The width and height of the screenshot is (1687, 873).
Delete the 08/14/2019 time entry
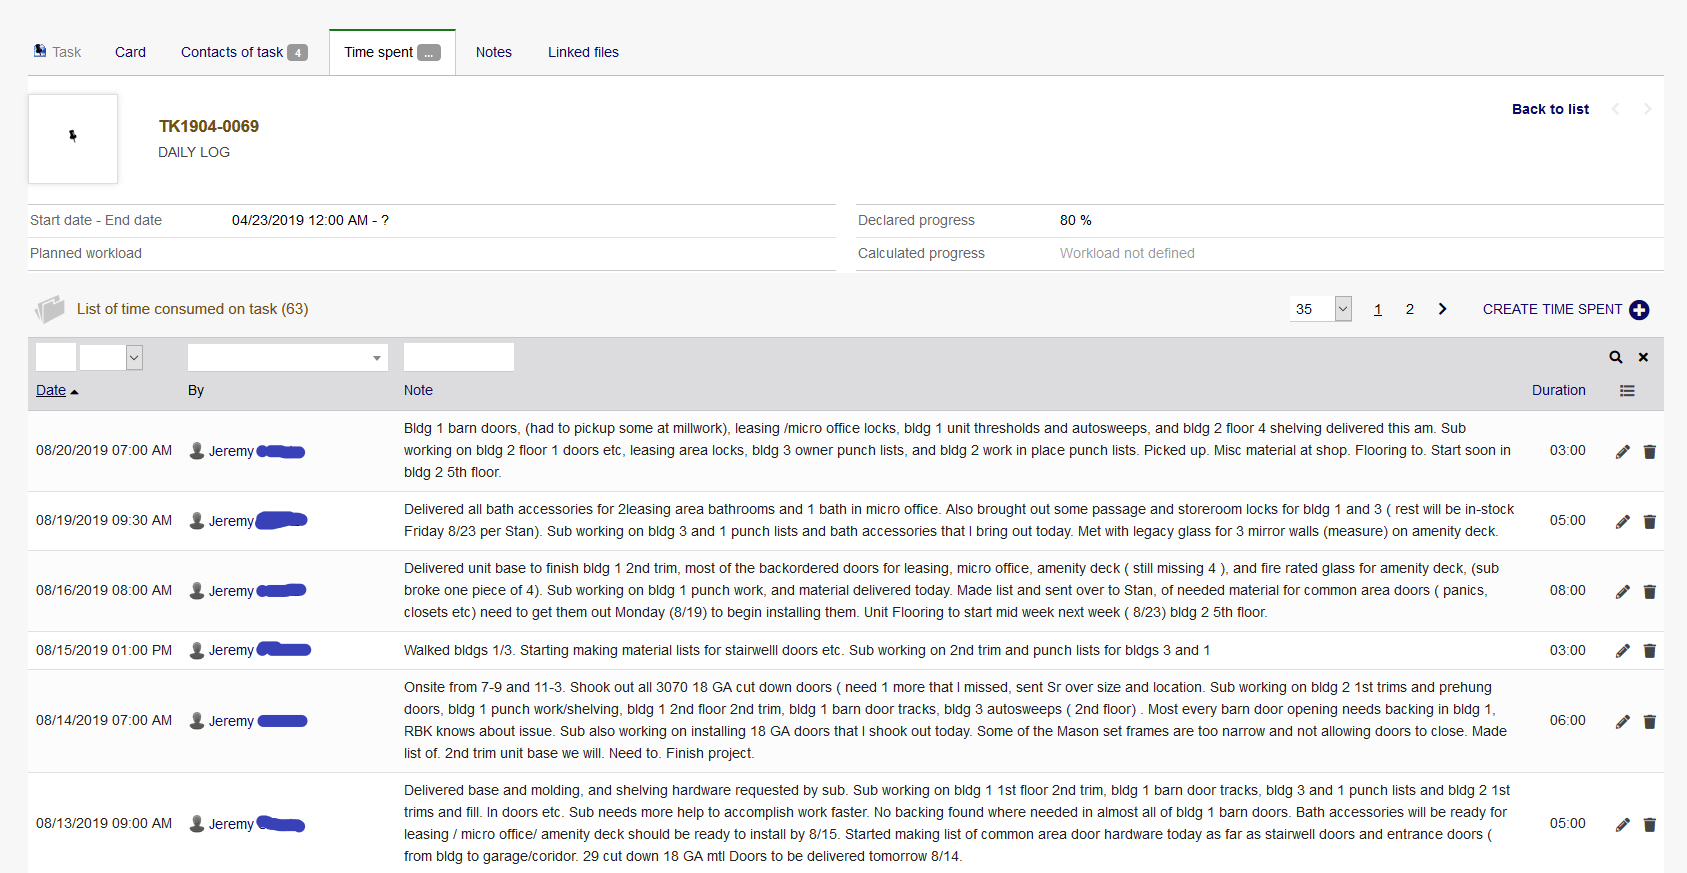(x=1649, y=722)
